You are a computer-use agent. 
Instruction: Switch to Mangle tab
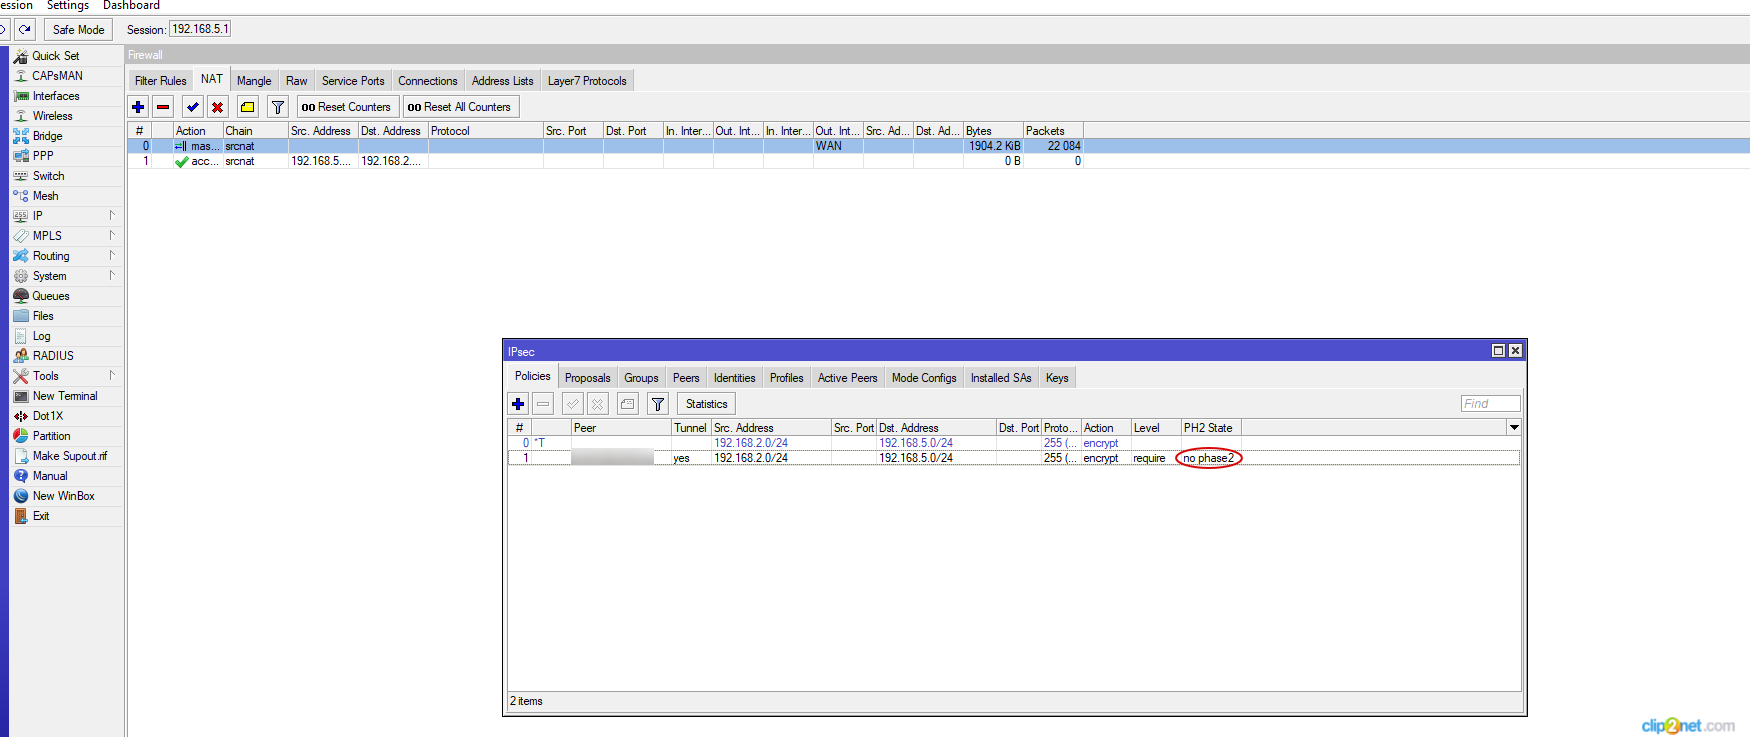[x=254, y=81]
